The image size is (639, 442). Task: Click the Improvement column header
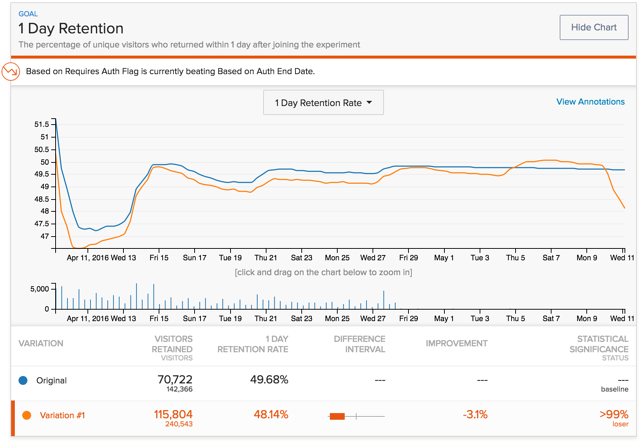pyautogui.click(x=456, y=343)
